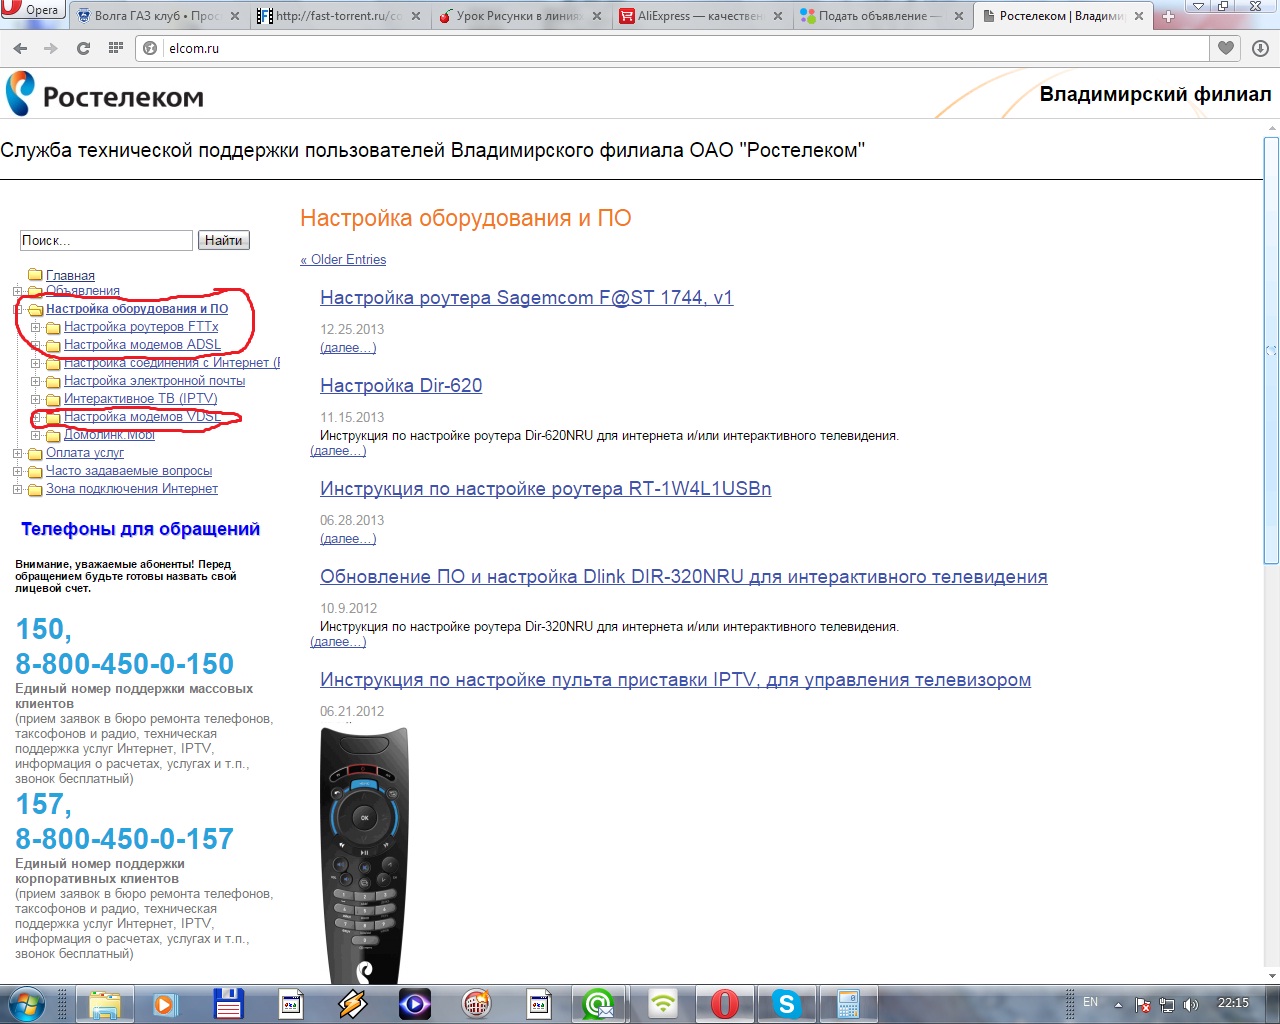Open the Настройка Dir-620 article
The height and width of the screenshot is (1024, 1280).
pos(401,386)
